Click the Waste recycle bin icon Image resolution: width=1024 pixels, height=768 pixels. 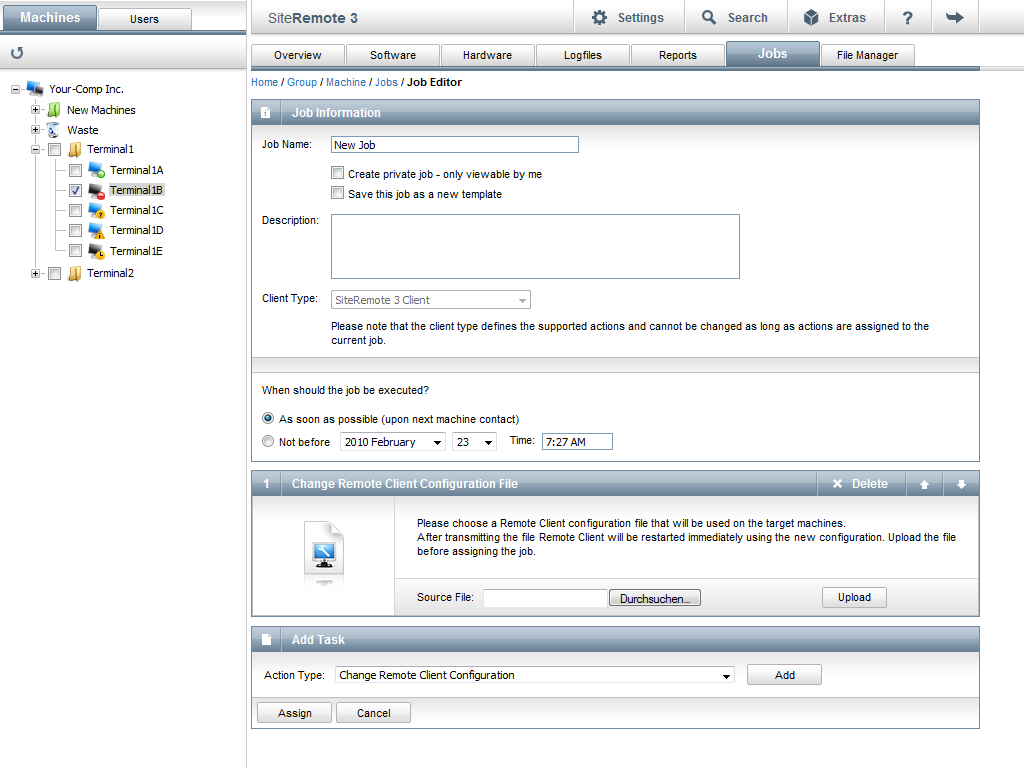[54, 130]
